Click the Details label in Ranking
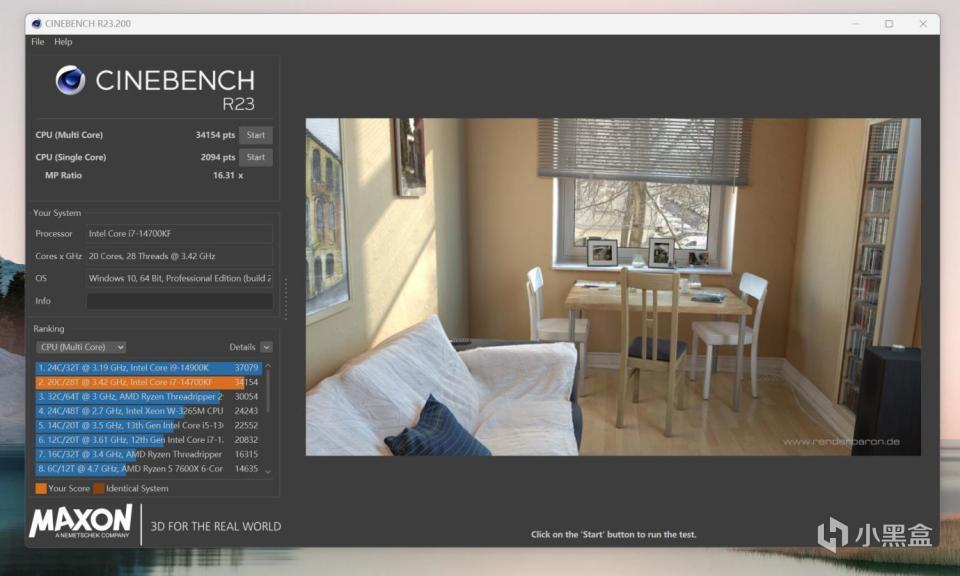 [x=242, y=347]
